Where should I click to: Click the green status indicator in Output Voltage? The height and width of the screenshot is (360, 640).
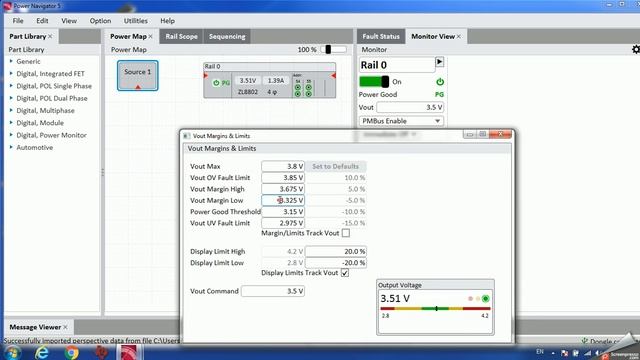[485, 299]
